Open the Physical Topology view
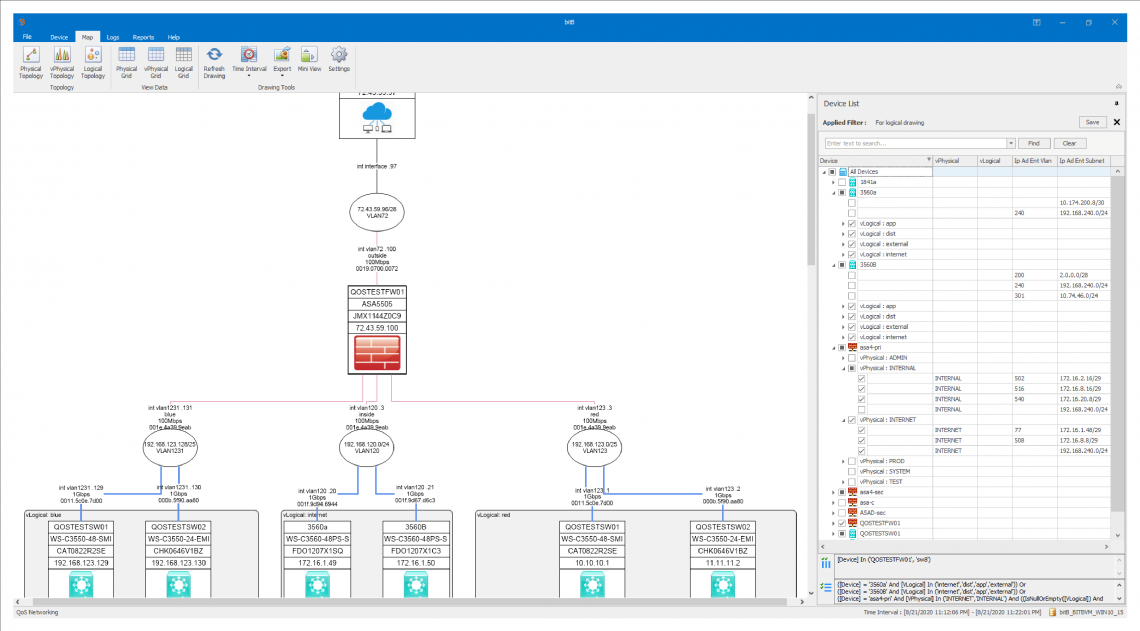Screen dimensions: 1140x631 click(31, 63)
